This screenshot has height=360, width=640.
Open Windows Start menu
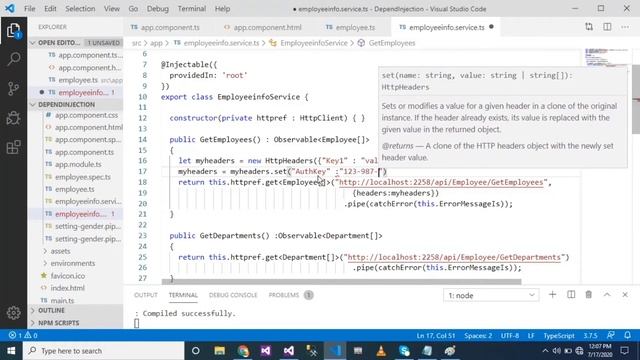pos(11,351)
